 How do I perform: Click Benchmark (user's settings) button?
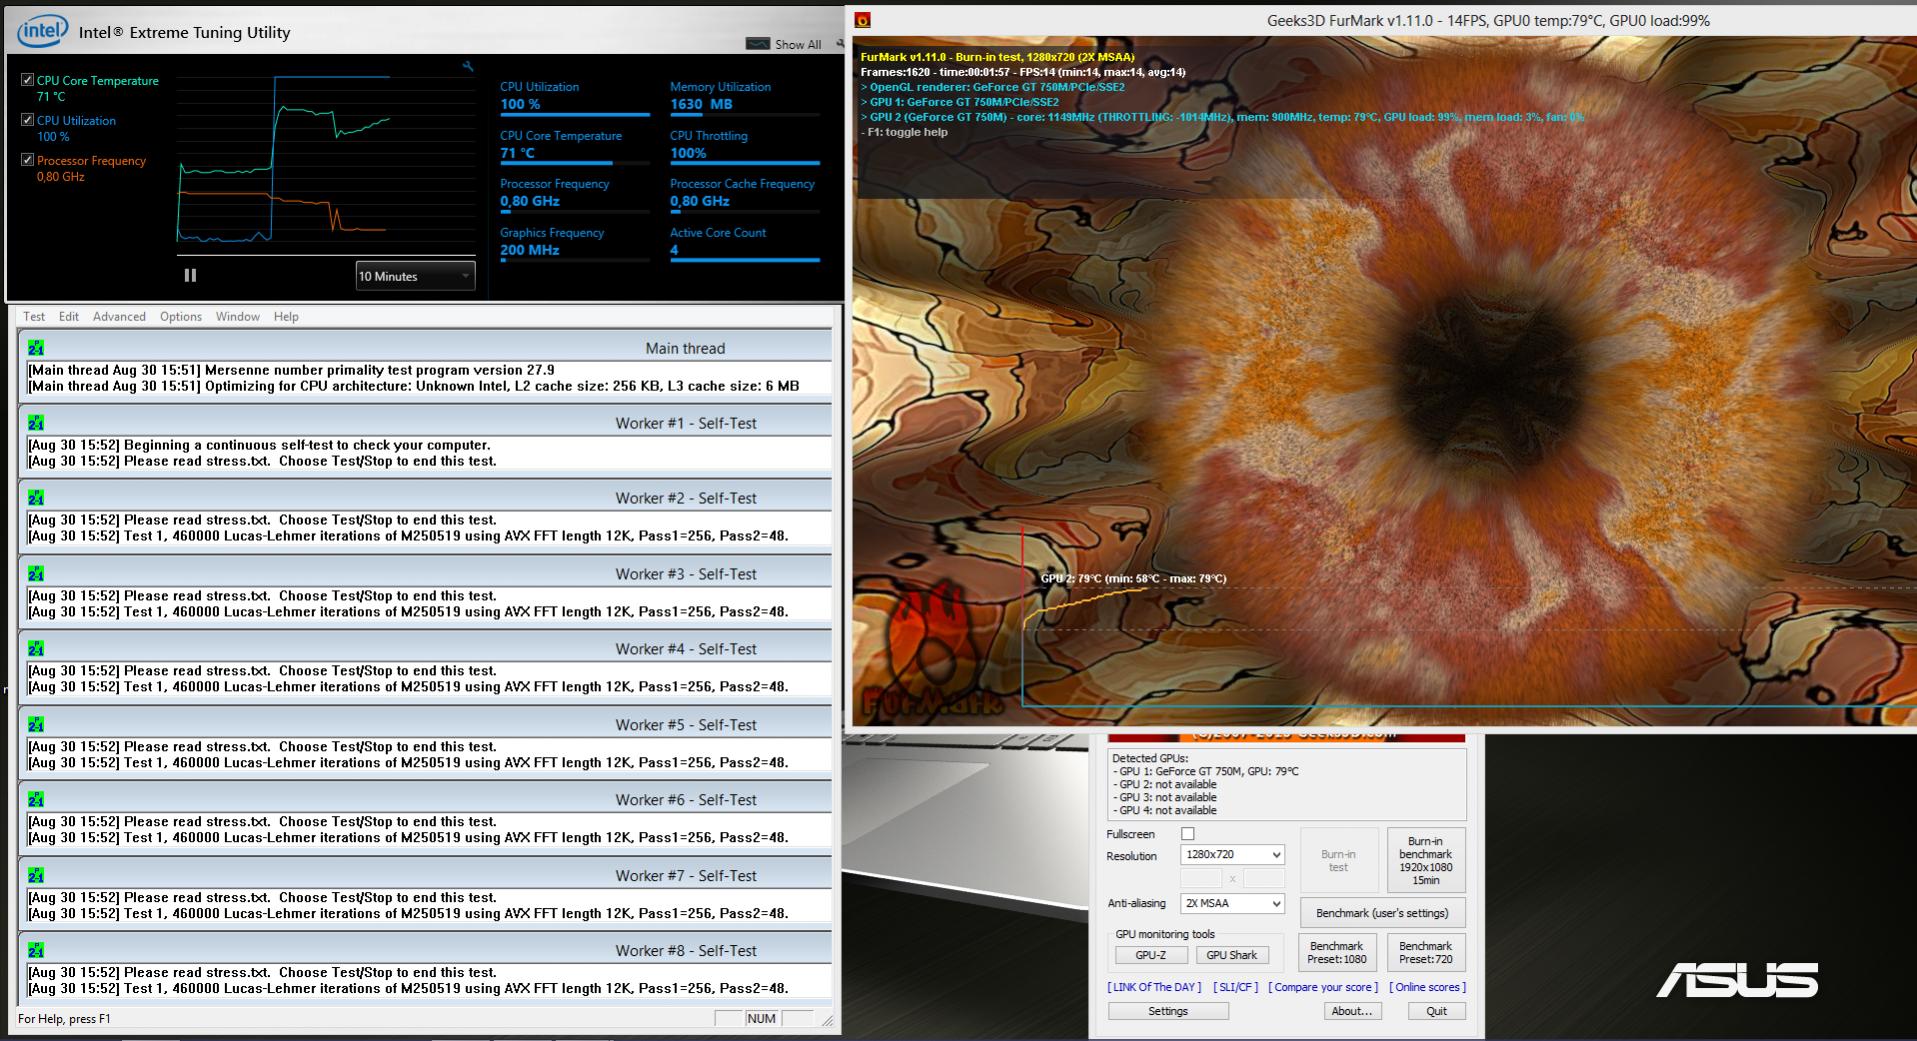coord(1382,913)
